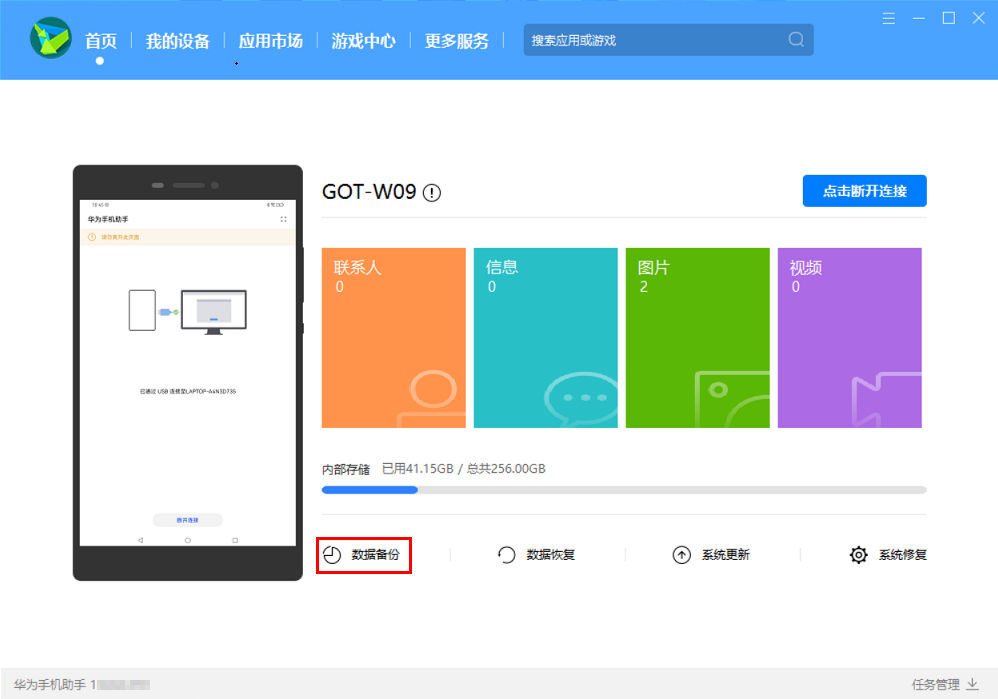Open the orange 联系人 tile
The width and height of the screenshot is (998, 699).
point(393,337)
